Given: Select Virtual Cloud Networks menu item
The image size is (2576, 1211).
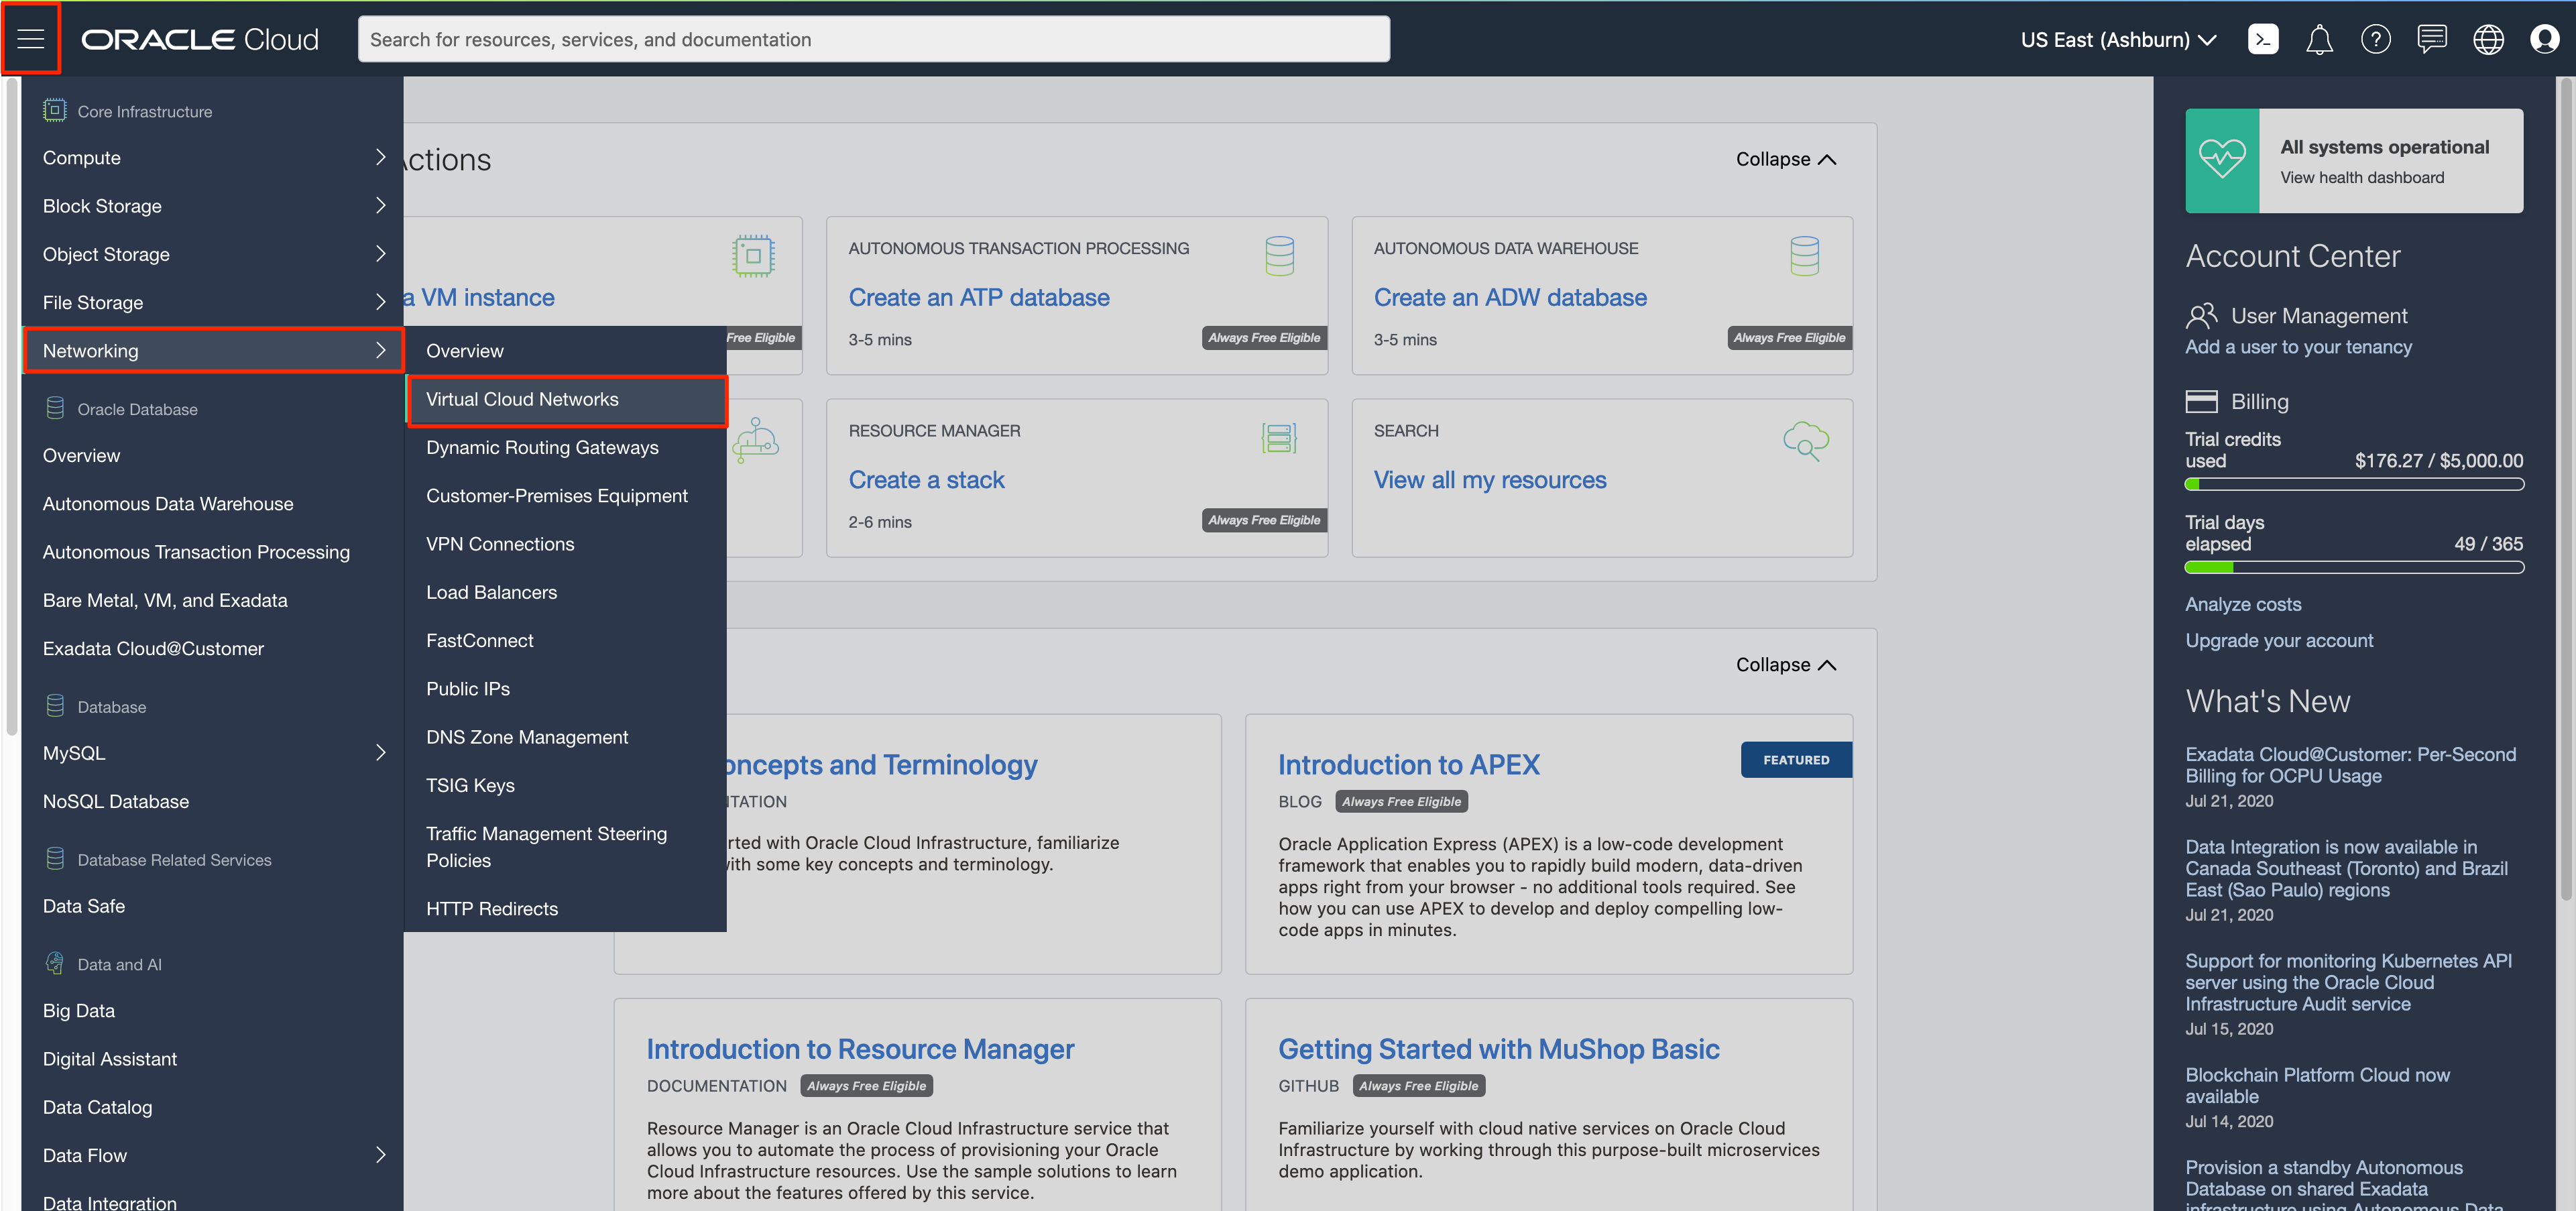Looking at the screenshot, I should [522, 399].
